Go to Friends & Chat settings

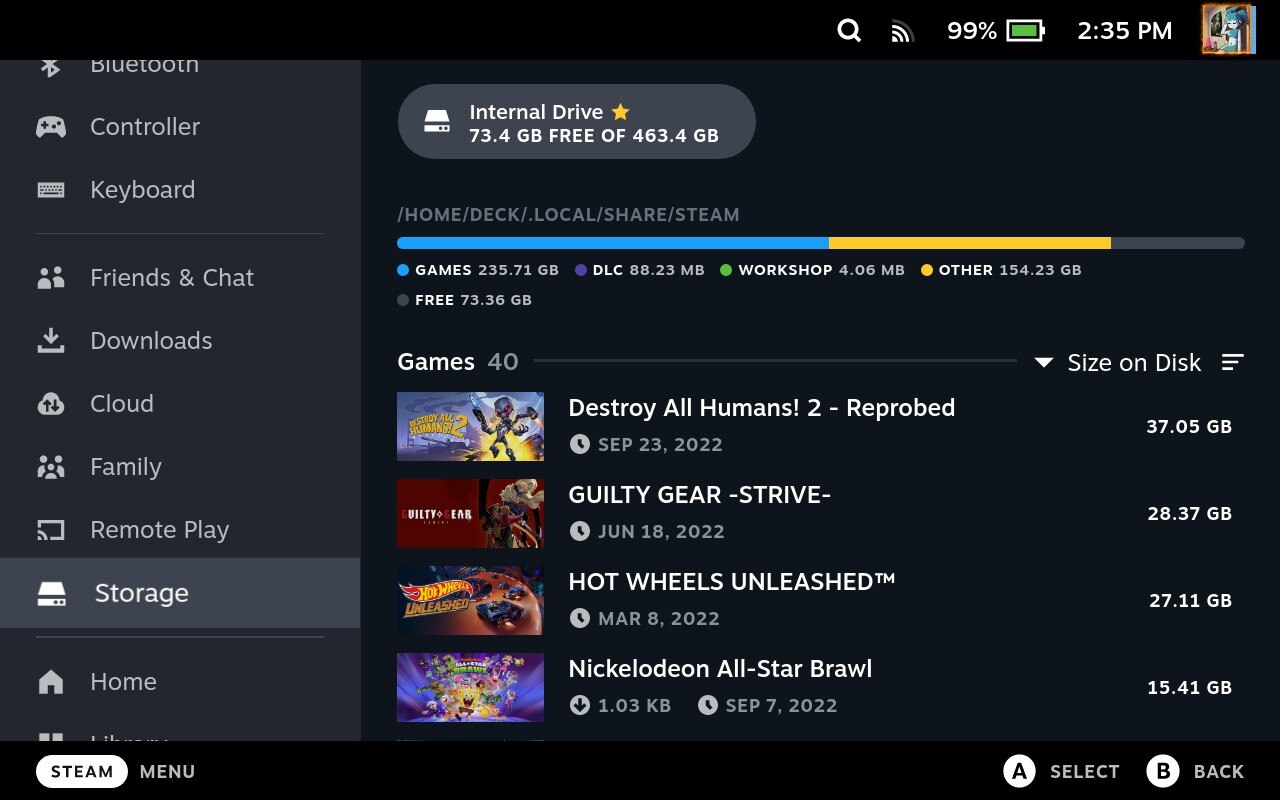pyautogui.click(x=180, y=278)
